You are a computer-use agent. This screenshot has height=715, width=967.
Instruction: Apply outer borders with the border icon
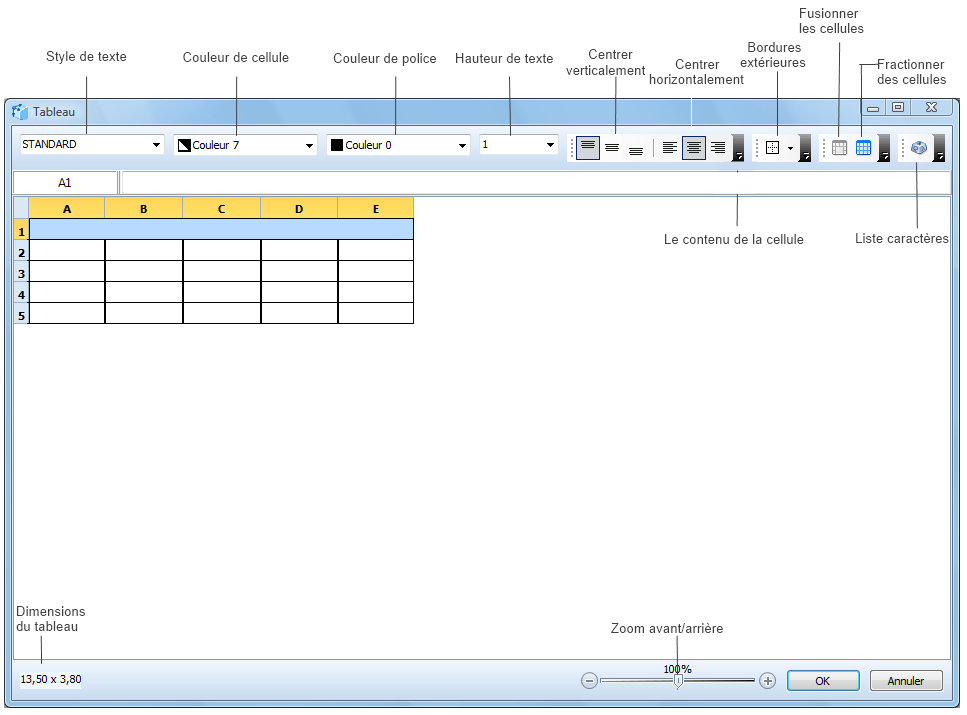tap(772, 148)
